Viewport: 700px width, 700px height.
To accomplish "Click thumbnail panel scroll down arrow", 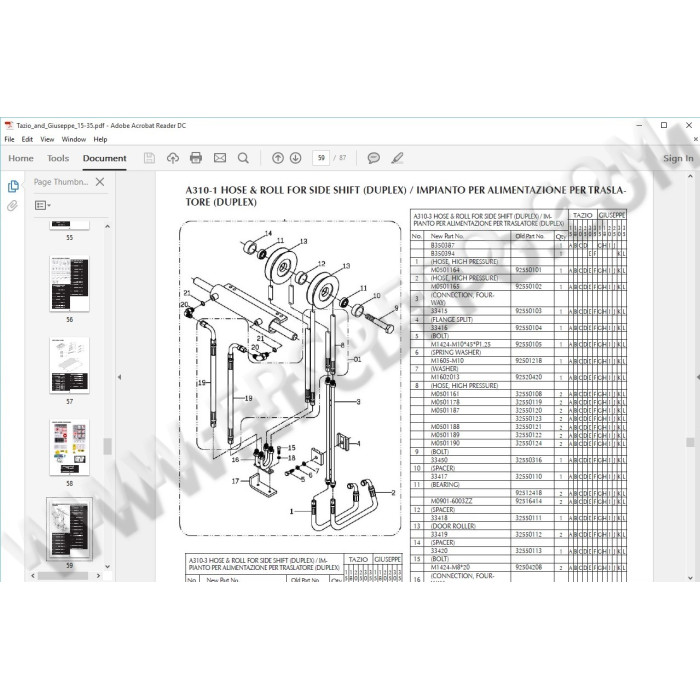I will click(107, 567).
